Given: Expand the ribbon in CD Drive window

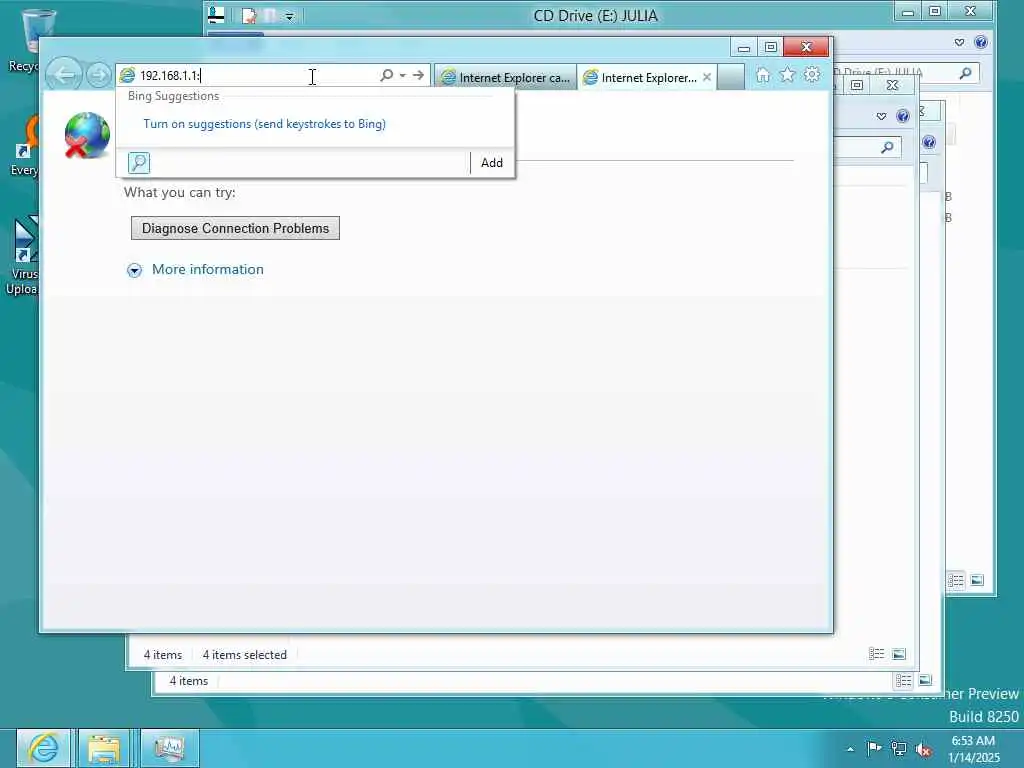Looking at the screenshot, I should pyautogui.click(x=959, y=42).
